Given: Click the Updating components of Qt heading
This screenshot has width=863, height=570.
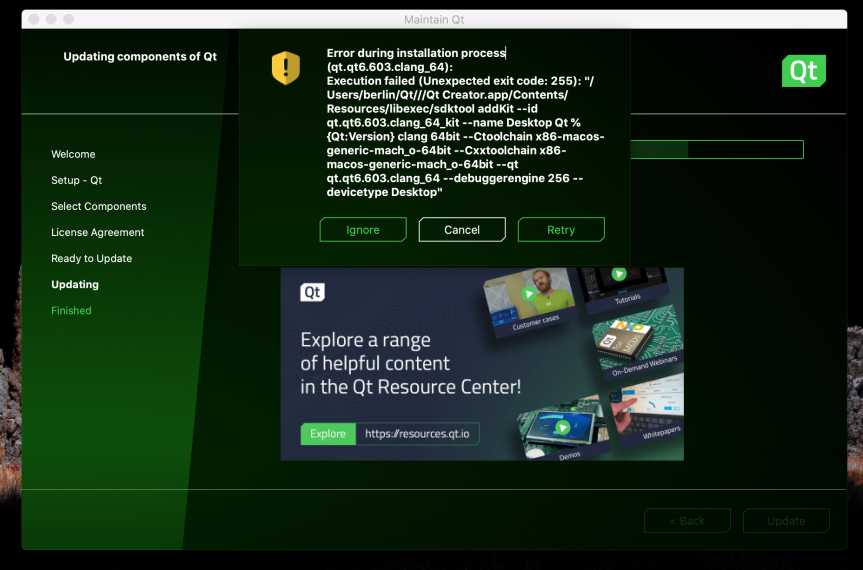Looking at the screenshot, I should pos(140,56).
